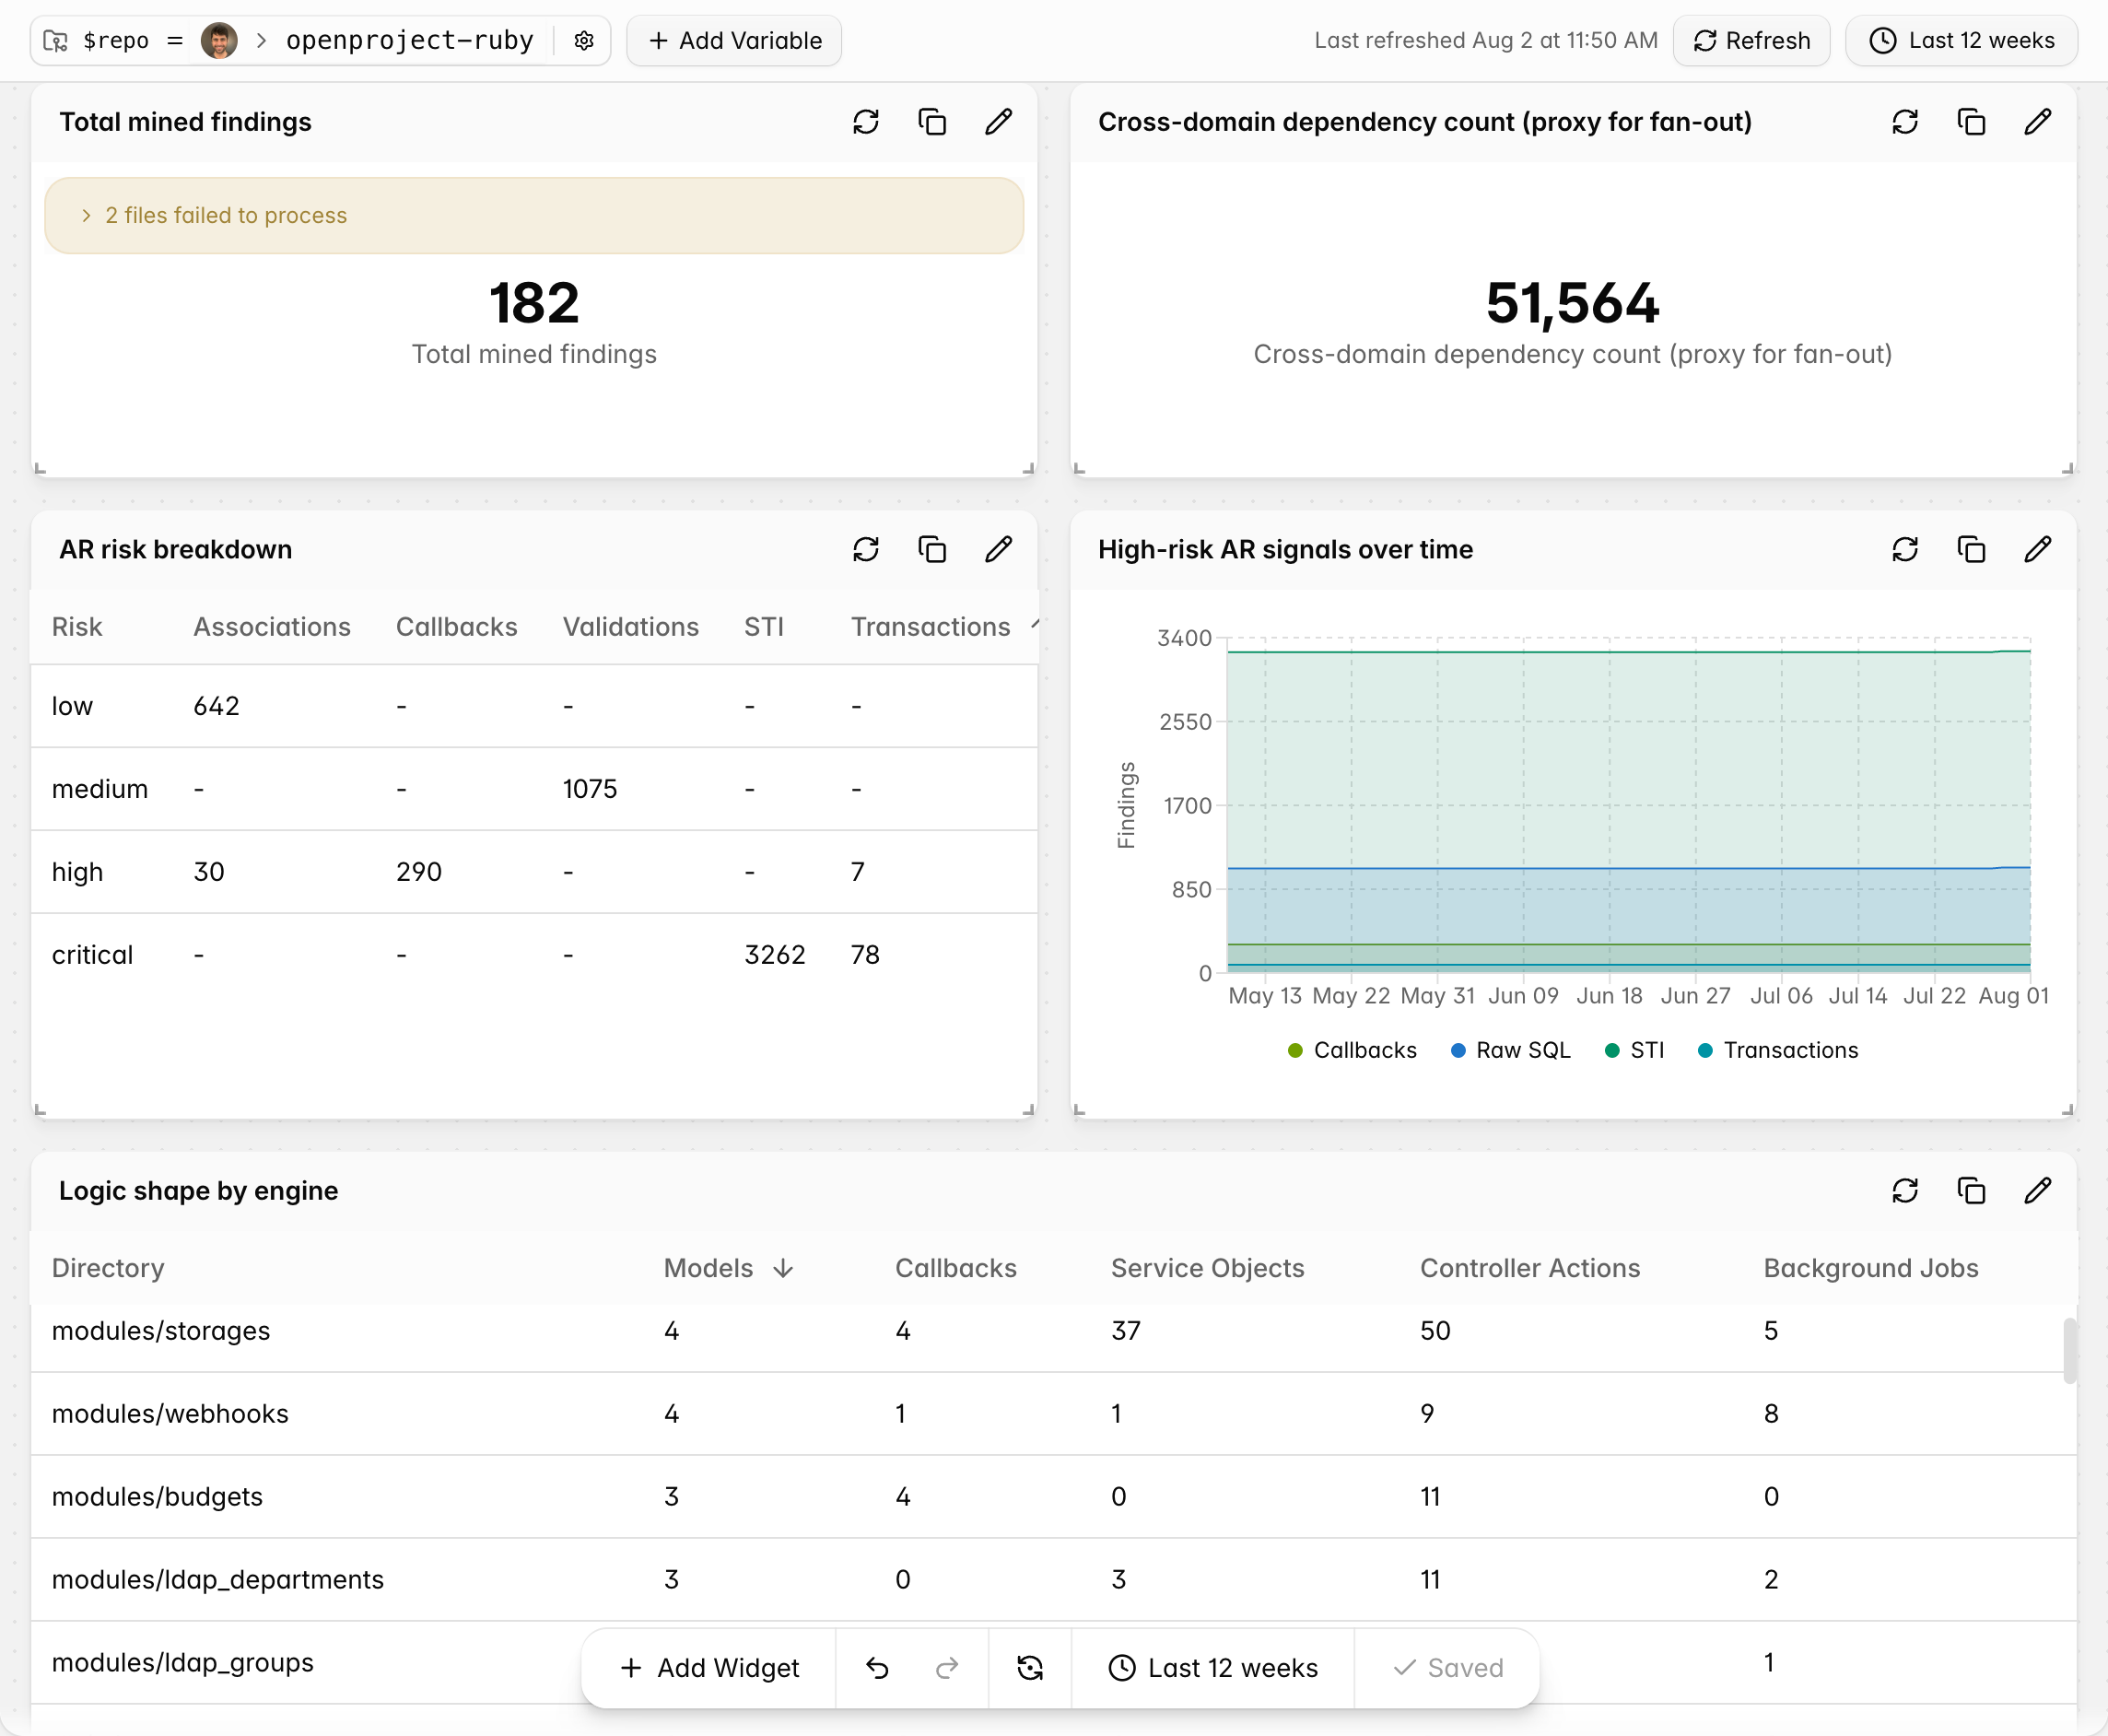Copy the Cross-domain dependency count widget
This screenshot has width=2108, height=1736.
coord(1971,122)
